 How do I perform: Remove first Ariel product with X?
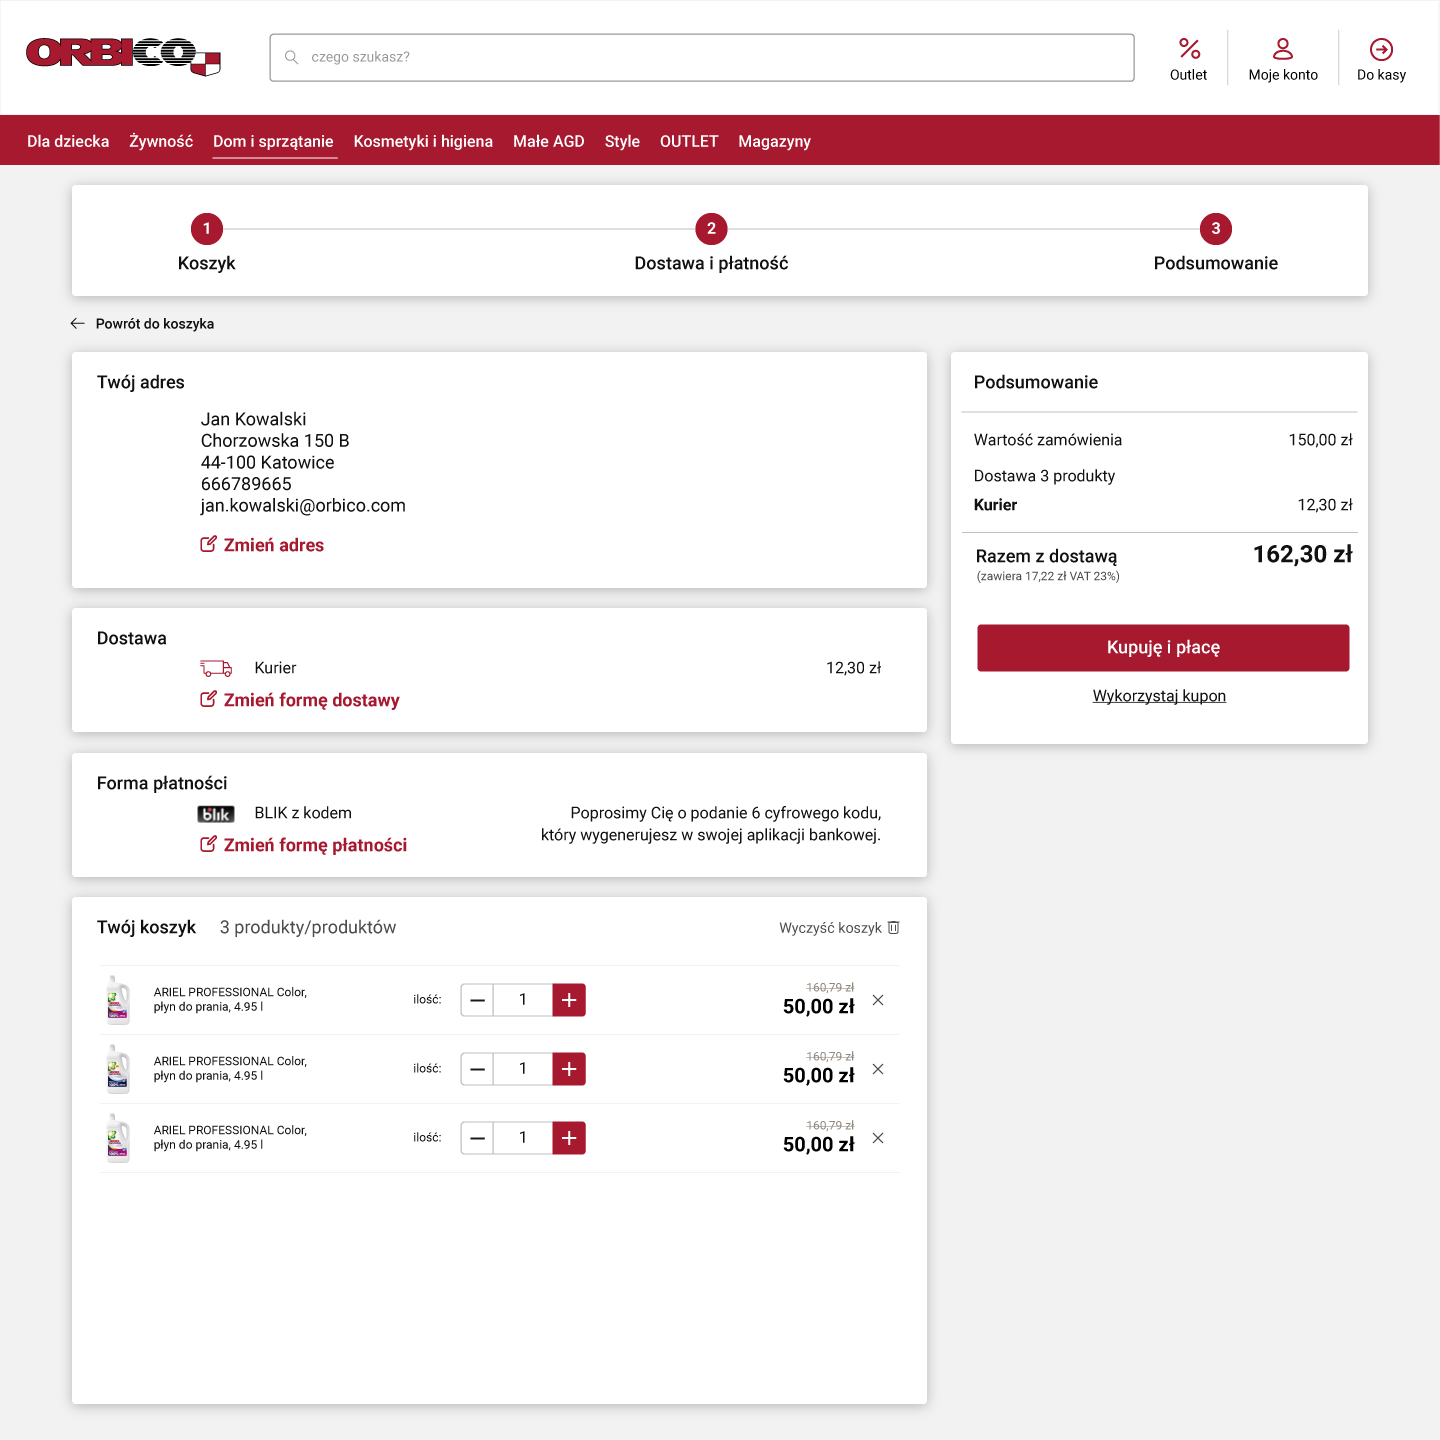pos(878,1000)
